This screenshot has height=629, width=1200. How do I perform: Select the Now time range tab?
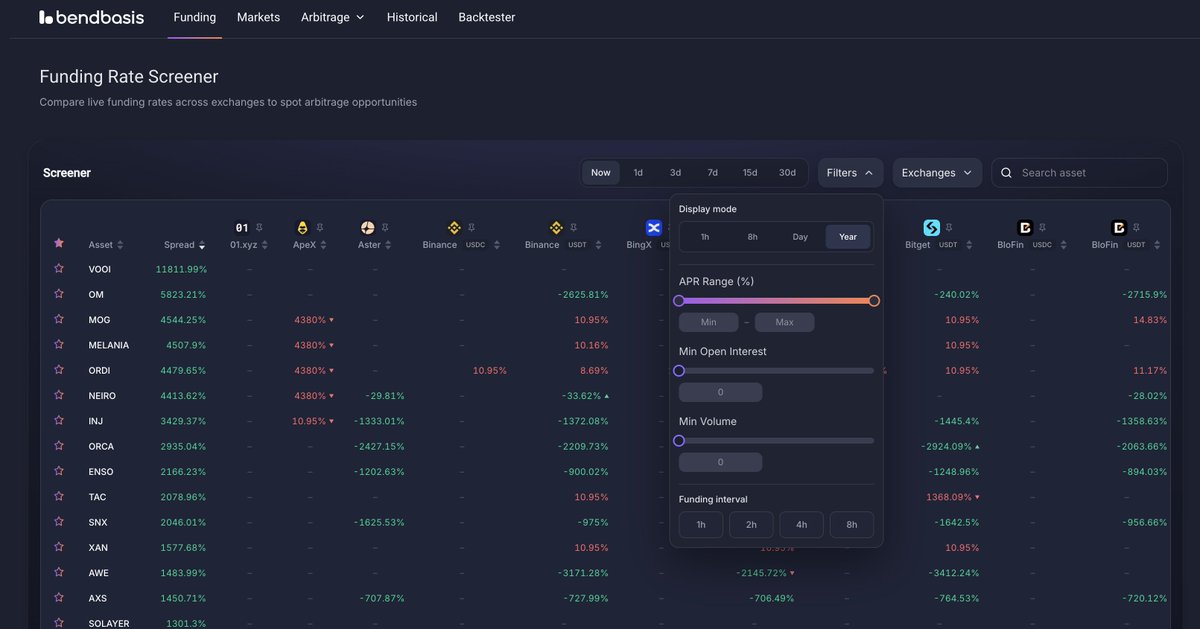(x=601, y=173)
